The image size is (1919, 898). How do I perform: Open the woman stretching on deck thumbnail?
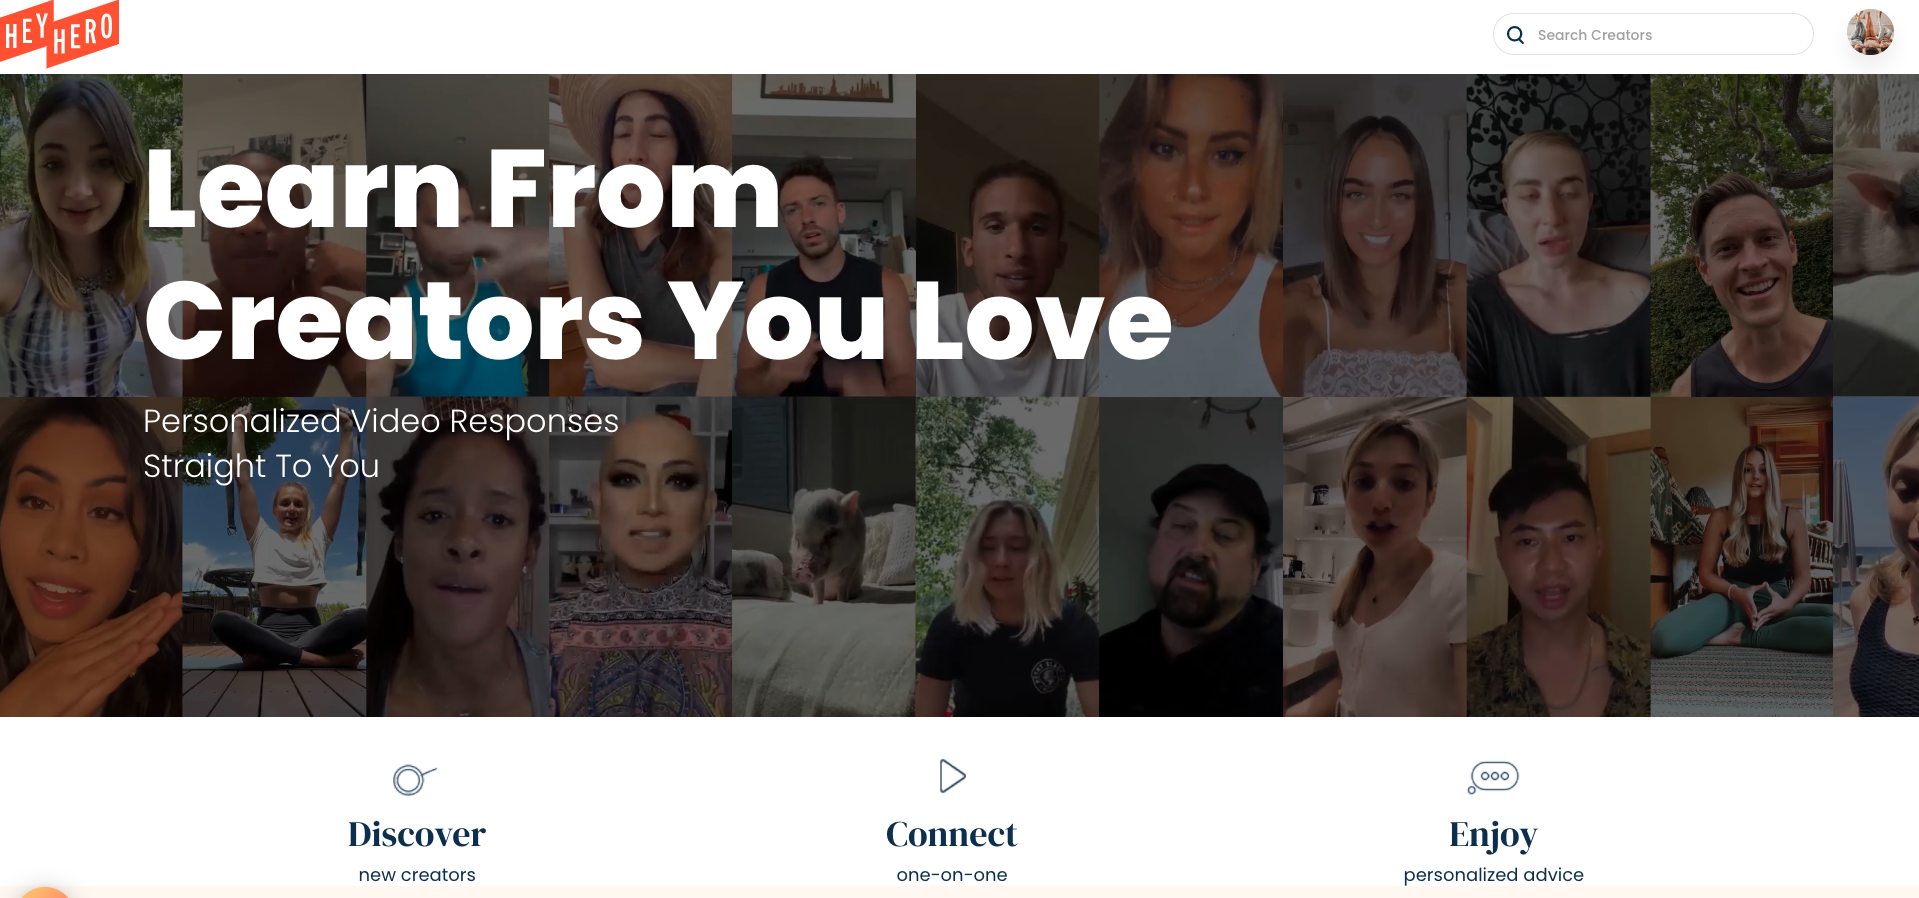274,557
